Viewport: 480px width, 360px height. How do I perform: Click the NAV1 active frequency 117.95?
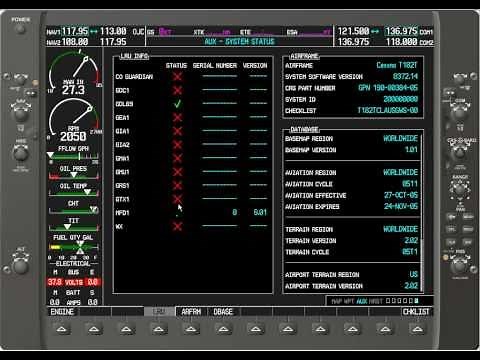75,31
